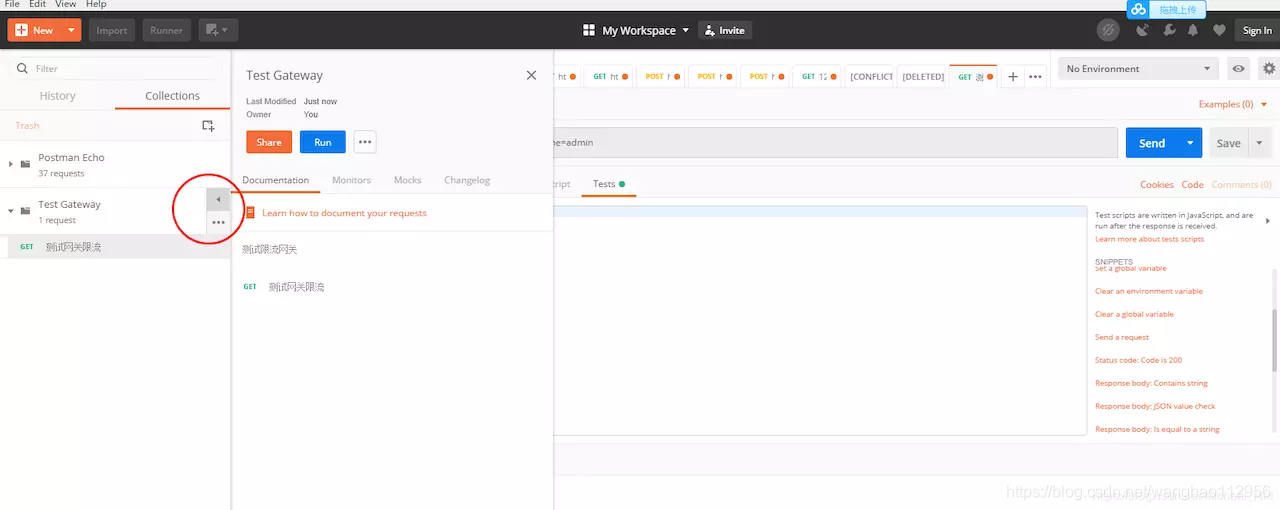Collapse the collection details panel arrow
Viewport: 1280px width, 510px height.
tap(218, 199)
